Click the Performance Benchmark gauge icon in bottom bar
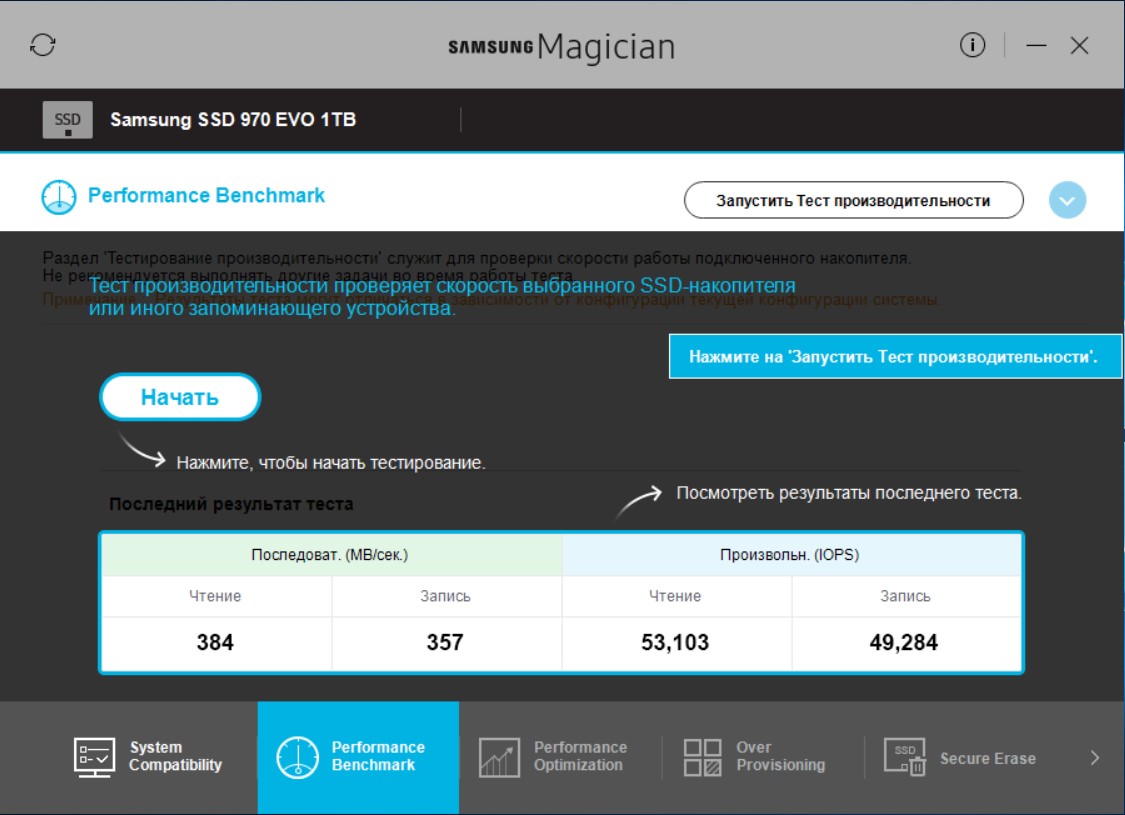The height and width of the screenshot is (815, 1125). pos(297,757)
